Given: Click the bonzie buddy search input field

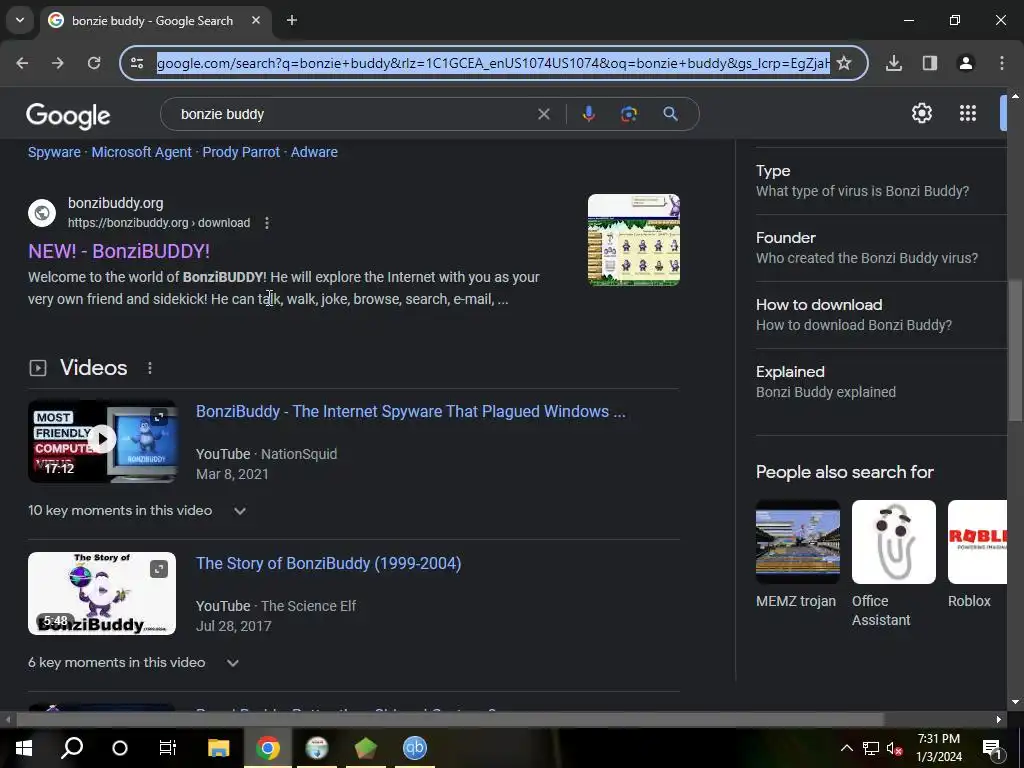Looking at the screenshot, I should 353,114.
